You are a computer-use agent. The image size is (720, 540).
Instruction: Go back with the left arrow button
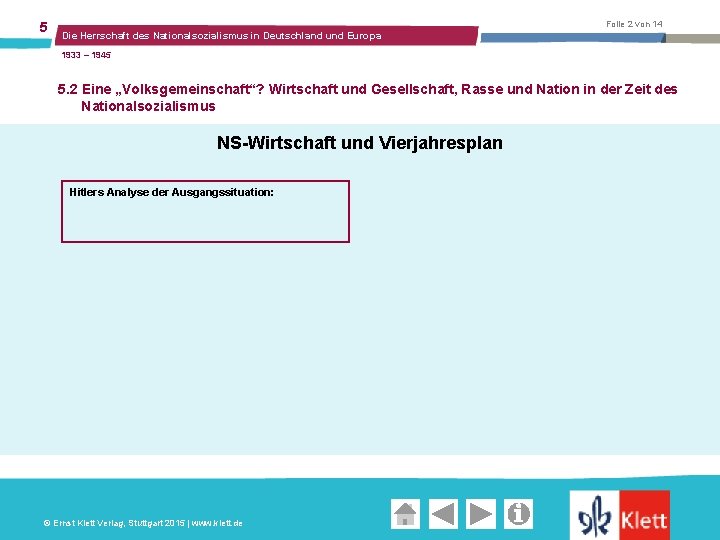(443, 514)
